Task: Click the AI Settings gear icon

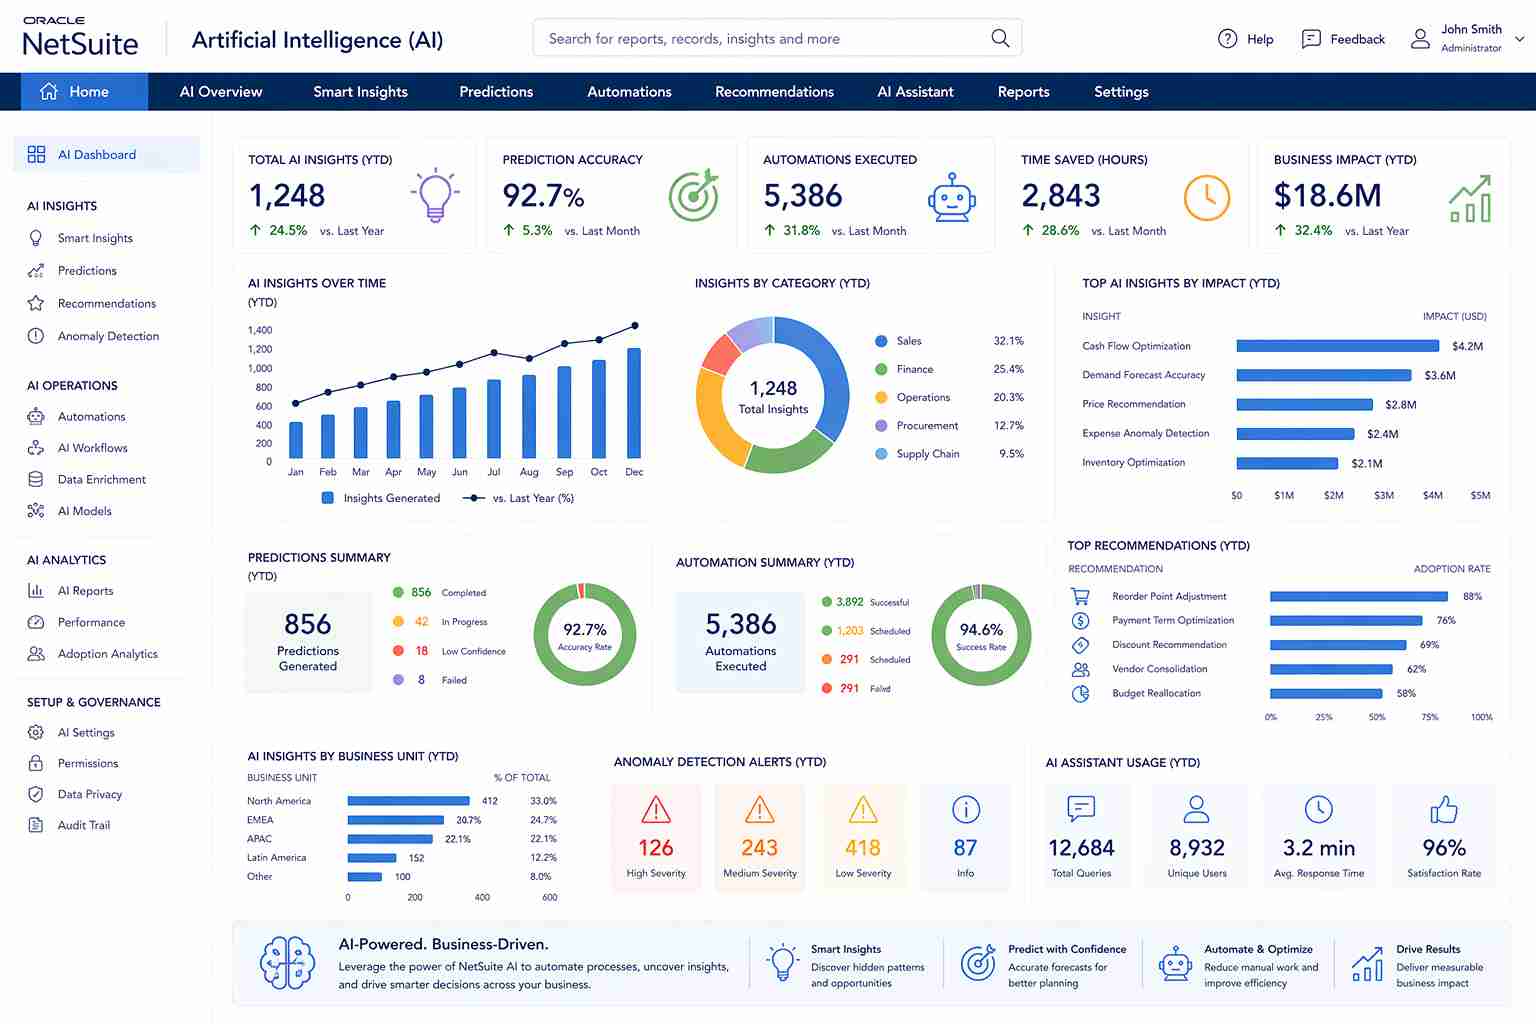Action: click(x=36, y=732)
